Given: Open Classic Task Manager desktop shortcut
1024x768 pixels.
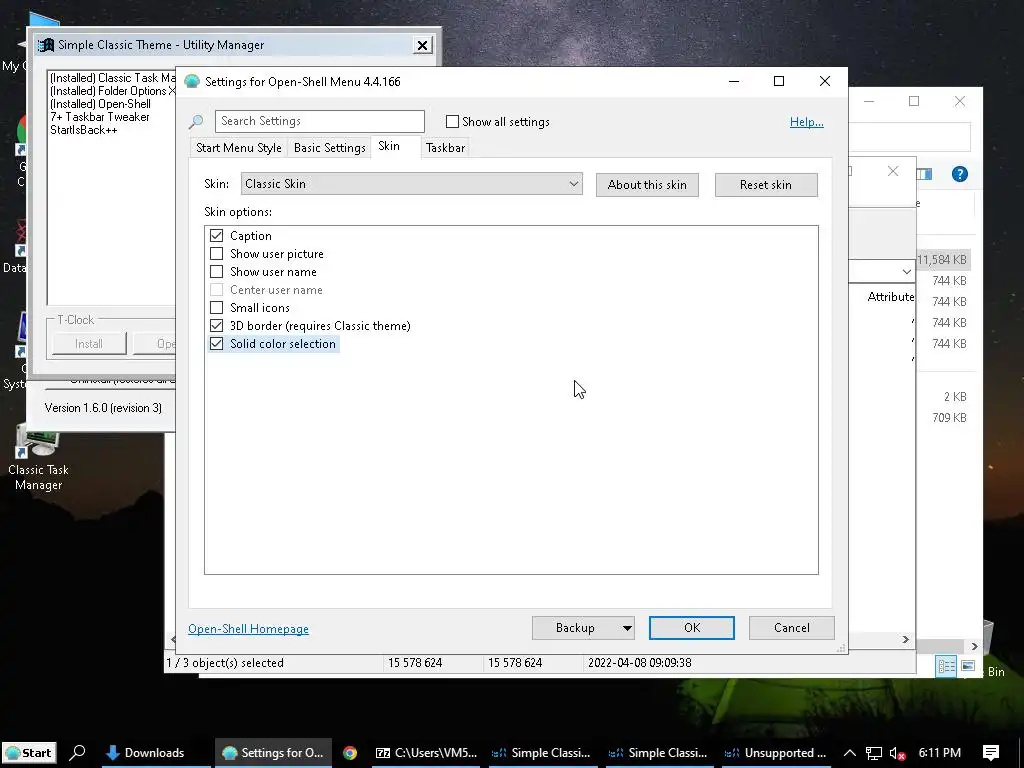Looking at the screenshot, I should click(x=38, y=457).
